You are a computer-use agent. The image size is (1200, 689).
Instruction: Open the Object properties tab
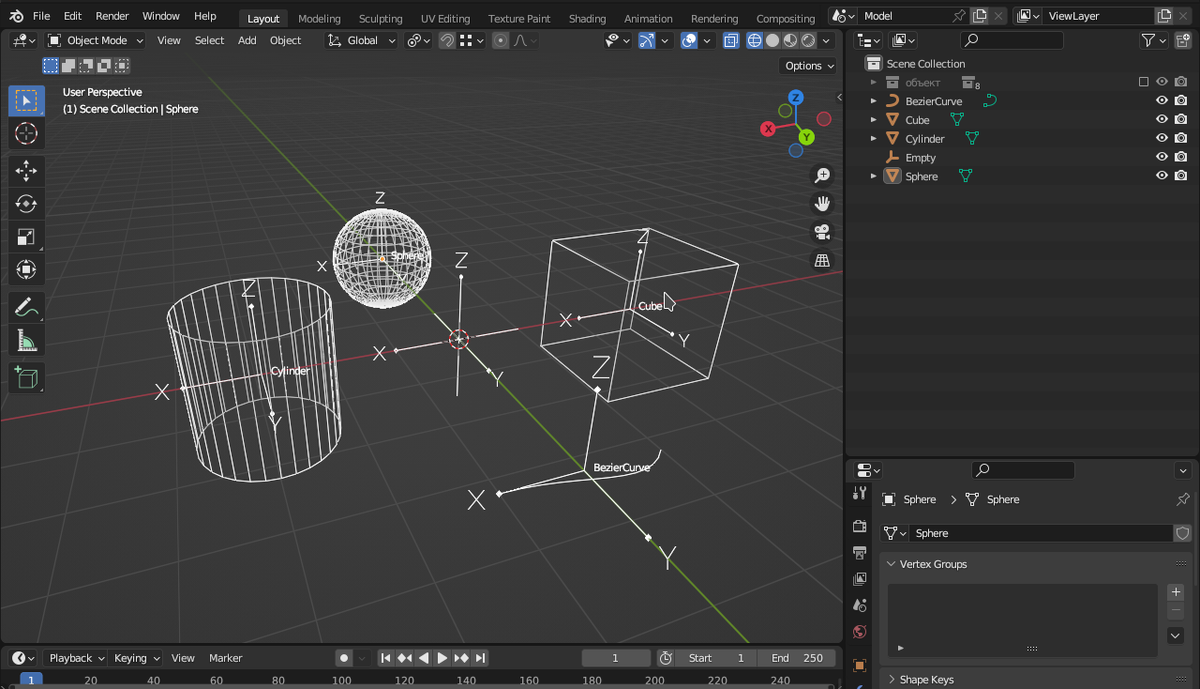tap(859, 665)
